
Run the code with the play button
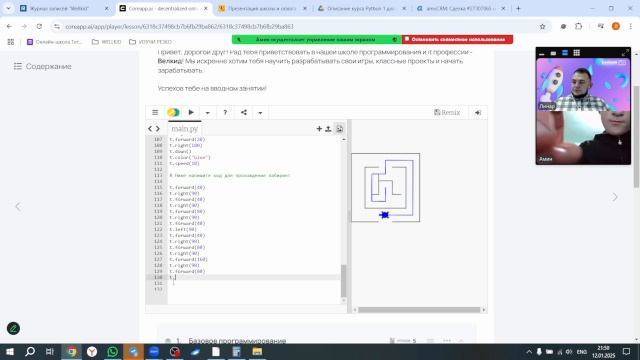tap(191, 112)
